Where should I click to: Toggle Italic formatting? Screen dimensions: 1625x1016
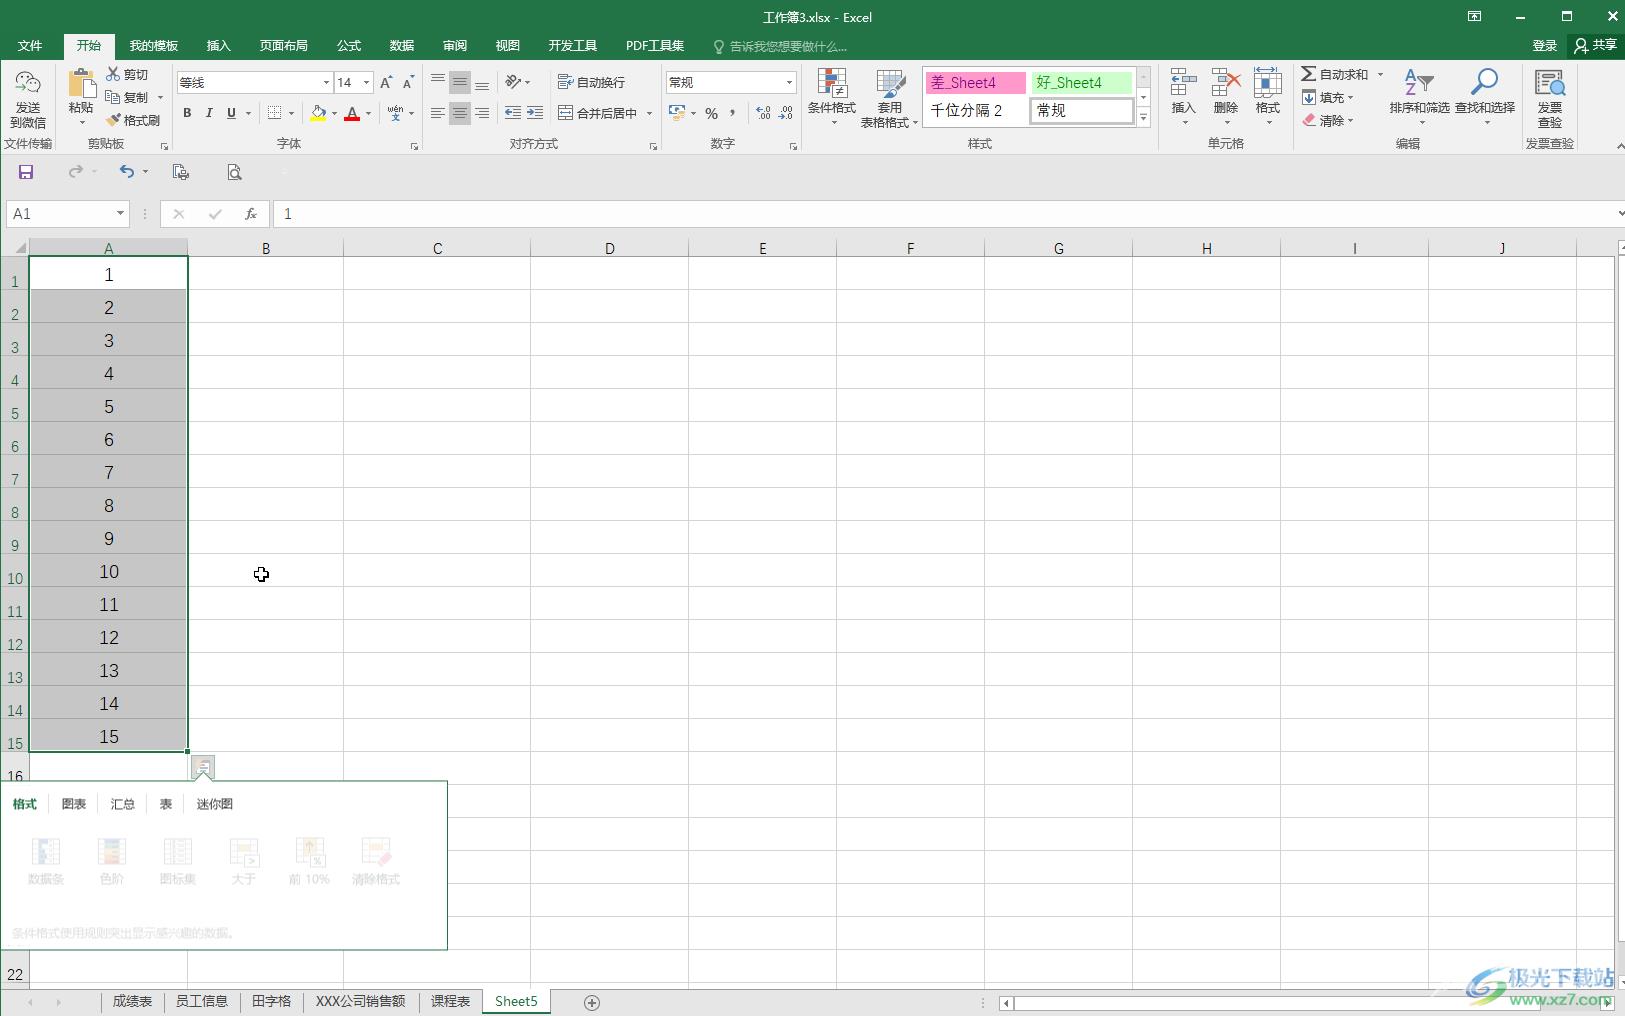point(209,113)
